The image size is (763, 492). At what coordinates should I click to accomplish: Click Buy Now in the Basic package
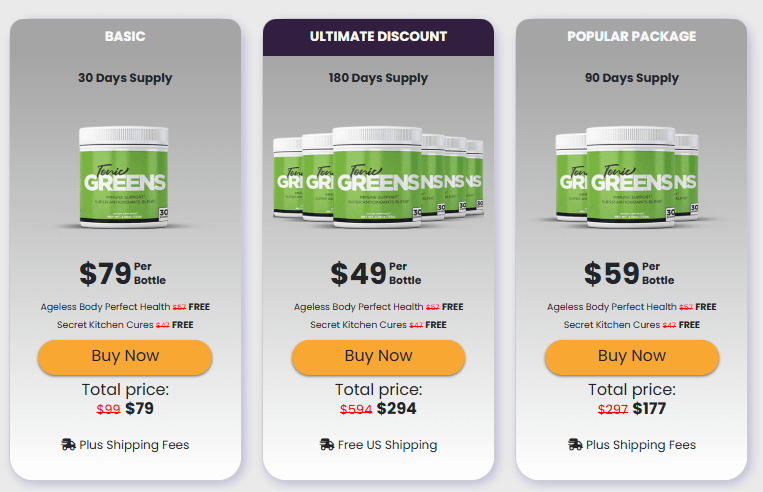tap(125, 357)
